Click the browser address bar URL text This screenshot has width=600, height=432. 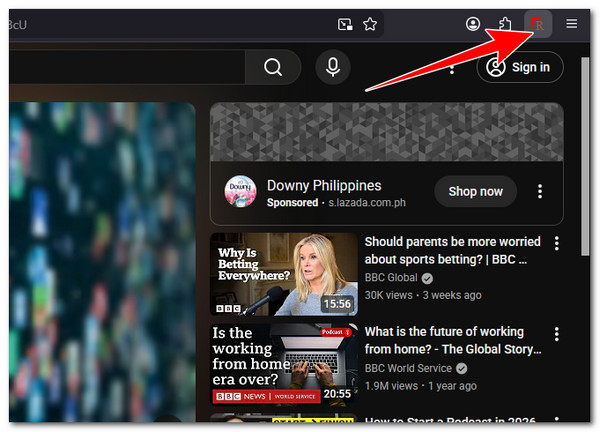17,25
